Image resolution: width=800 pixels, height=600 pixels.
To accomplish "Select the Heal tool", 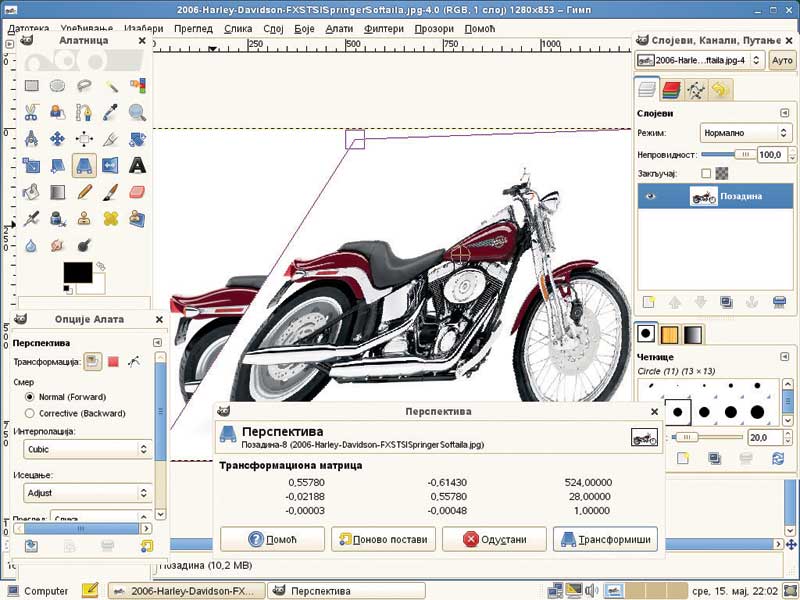I will pos(111,218).
